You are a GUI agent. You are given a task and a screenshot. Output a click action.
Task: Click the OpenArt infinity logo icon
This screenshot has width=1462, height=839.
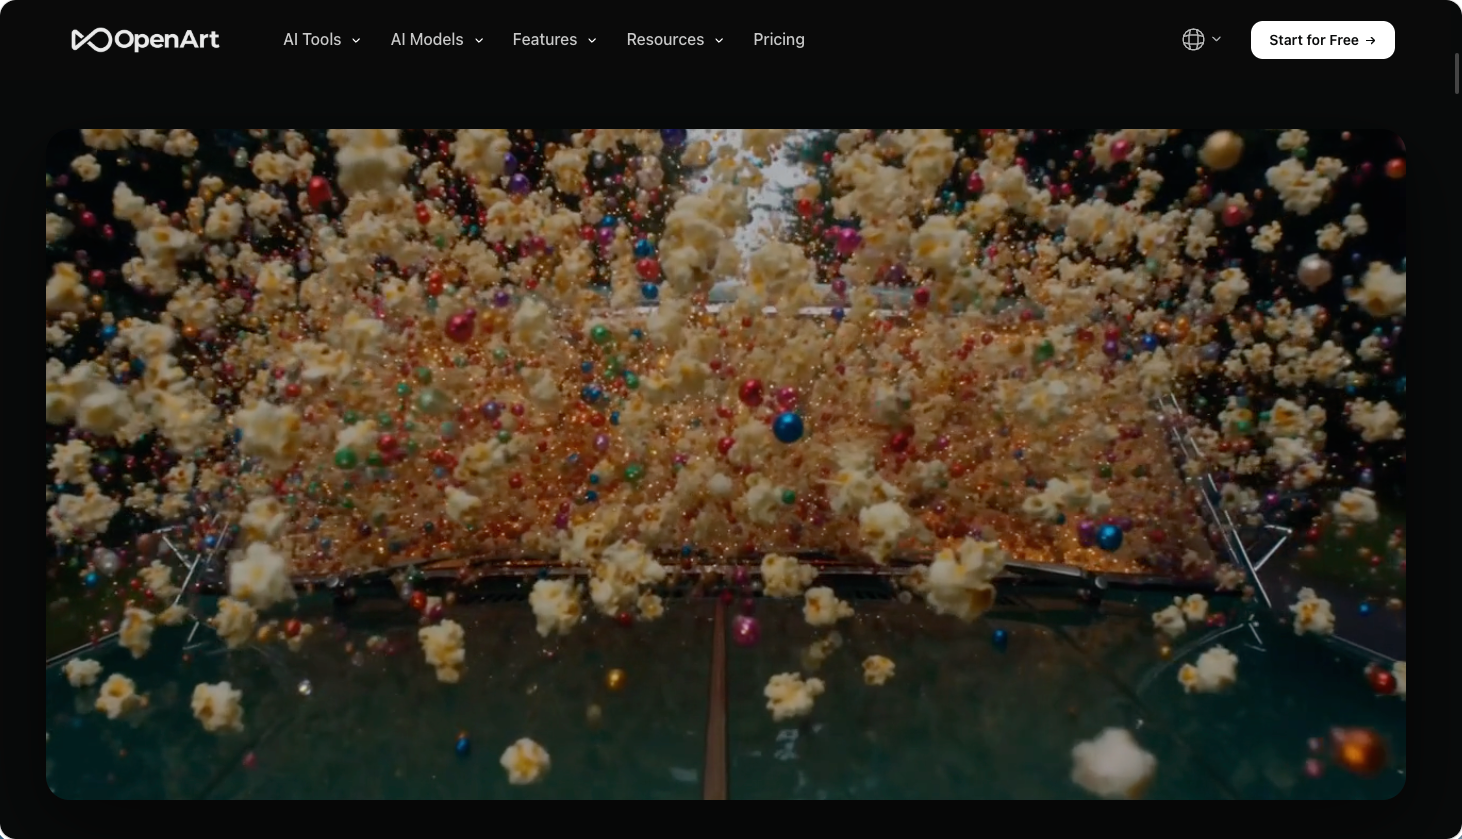coord(91,40)
